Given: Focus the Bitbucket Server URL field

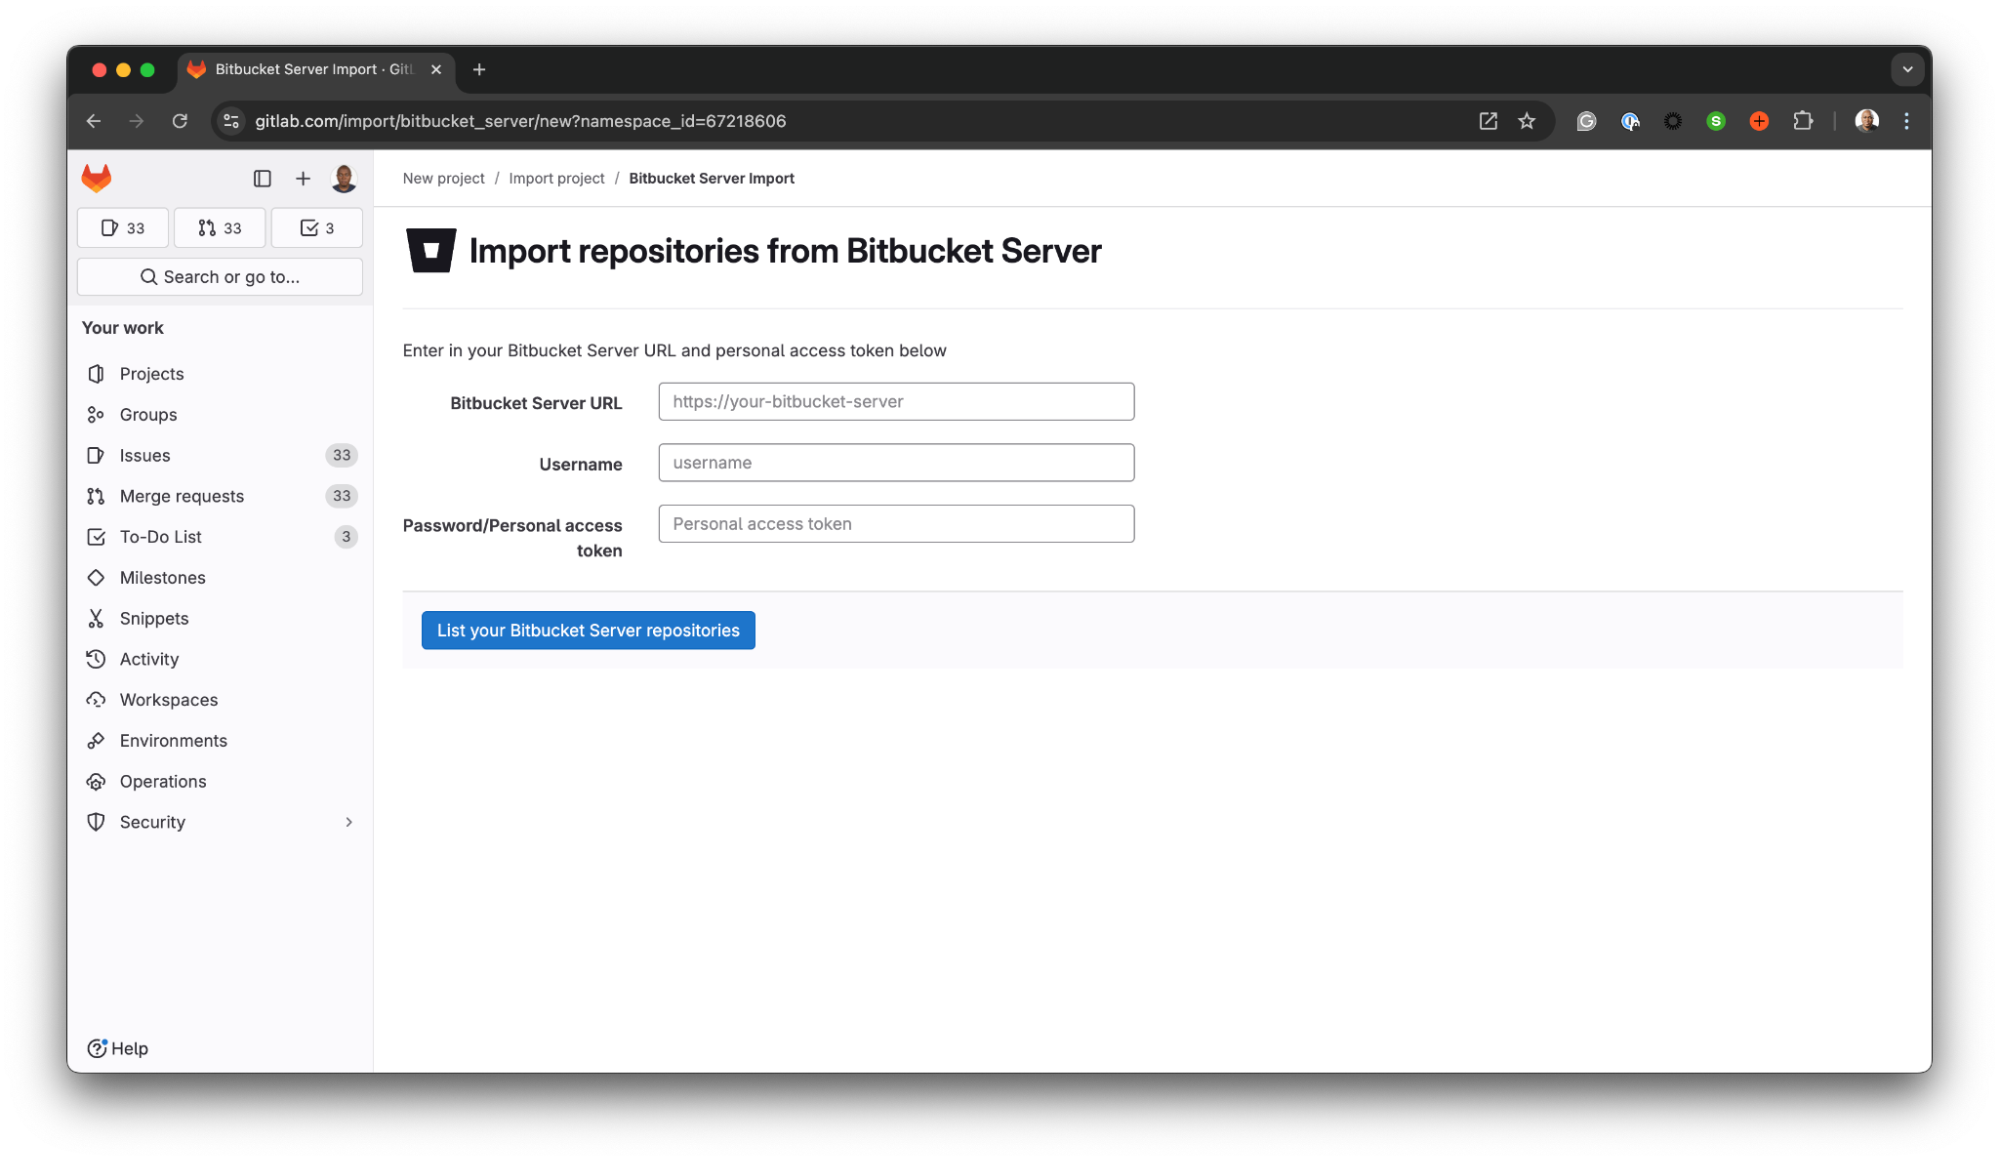Looking at the screenshot, I should [x=896, y=402].
